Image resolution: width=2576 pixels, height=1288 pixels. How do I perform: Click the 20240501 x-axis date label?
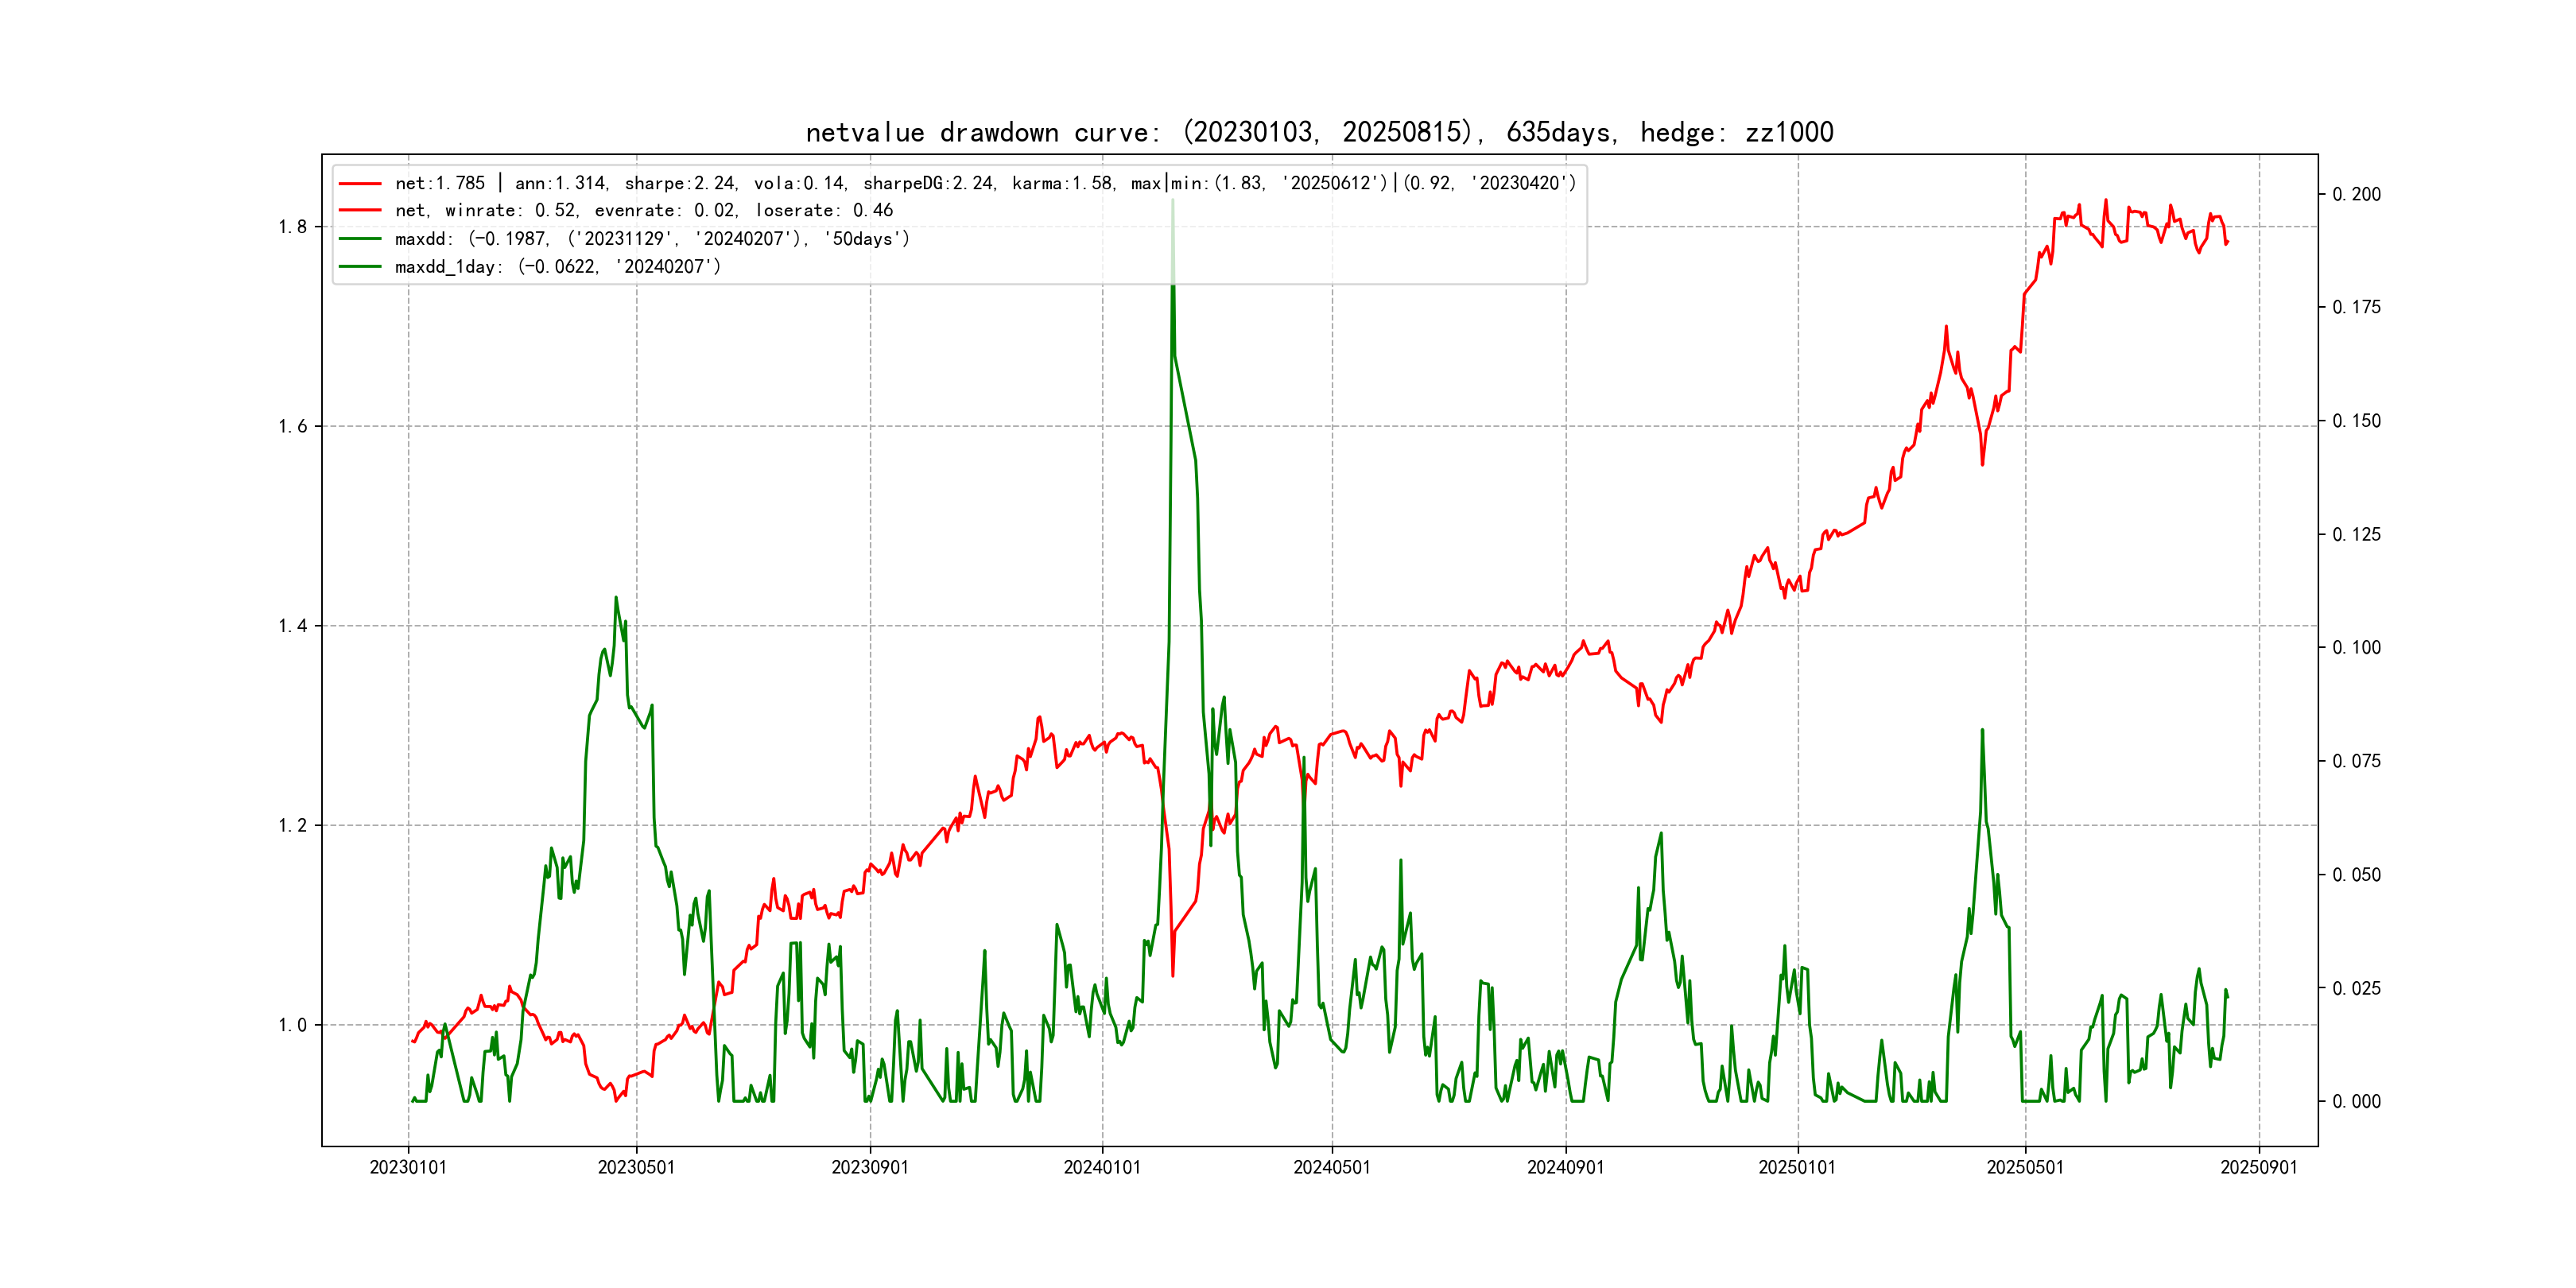pyautogui.click(x=1332, y=1167)
